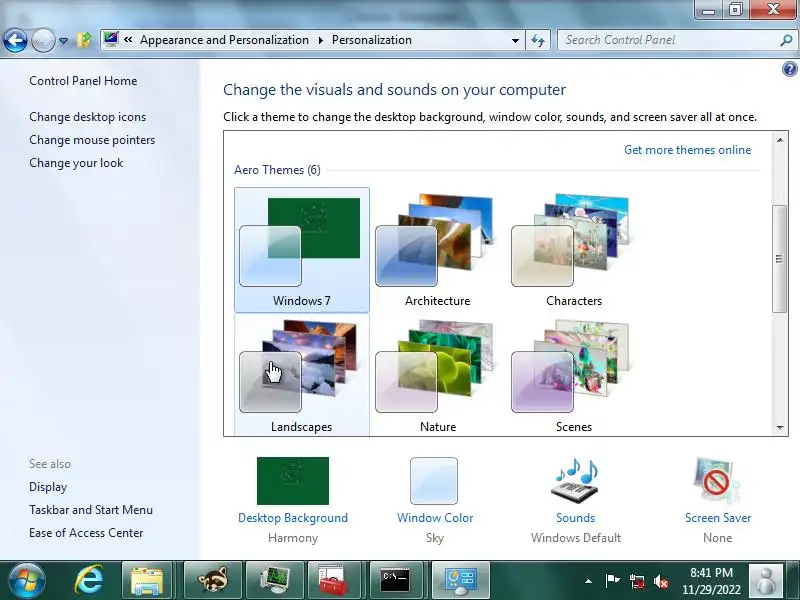Open the Window Color link
800x600 pixels.
pyautogui.click(x=435, y=518)
